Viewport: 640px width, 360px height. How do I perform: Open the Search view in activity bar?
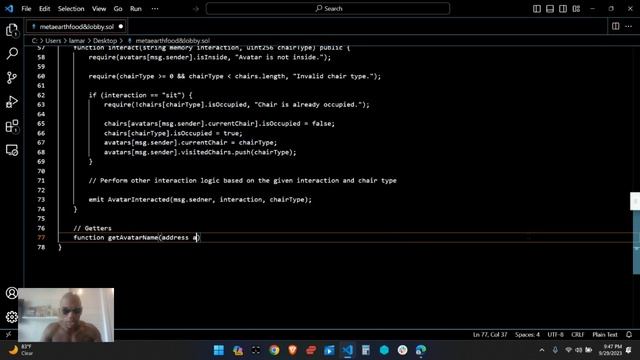12,53
